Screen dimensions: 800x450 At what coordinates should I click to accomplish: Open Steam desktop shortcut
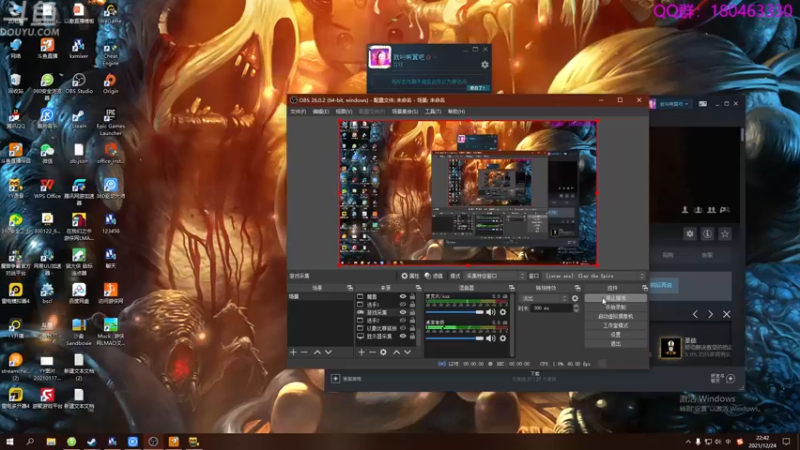78,115
